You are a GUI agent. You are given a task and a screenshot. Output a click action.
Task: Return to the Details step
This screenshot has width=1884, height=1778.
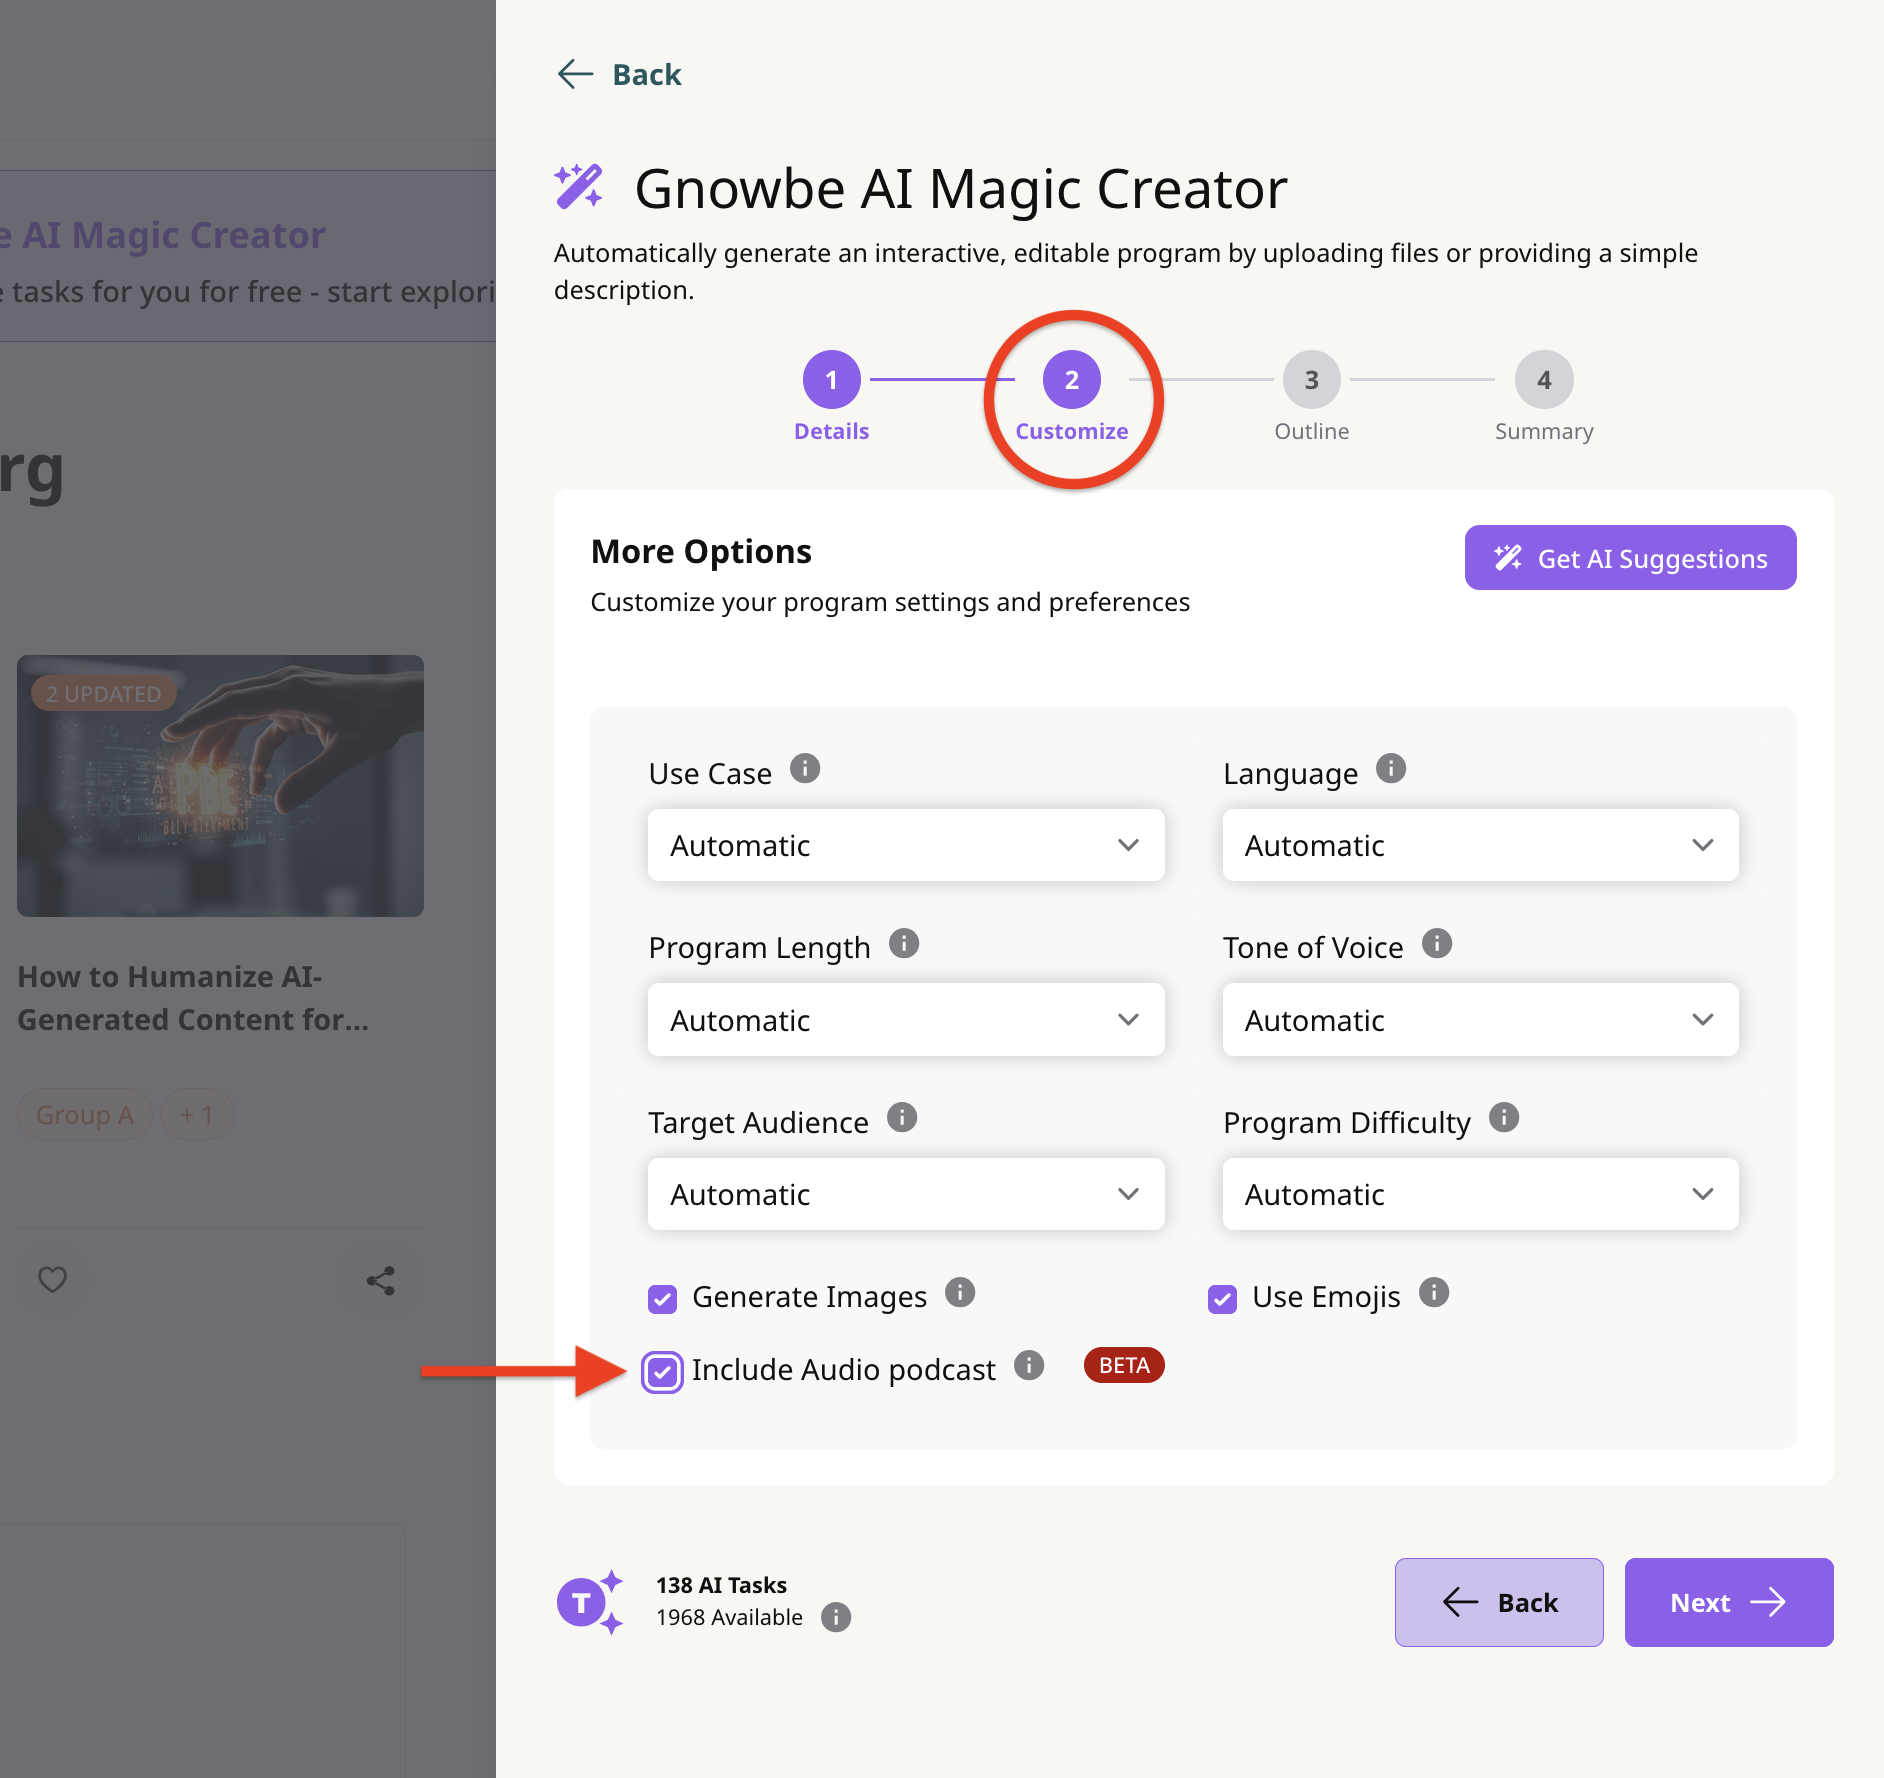click(831, 380)
